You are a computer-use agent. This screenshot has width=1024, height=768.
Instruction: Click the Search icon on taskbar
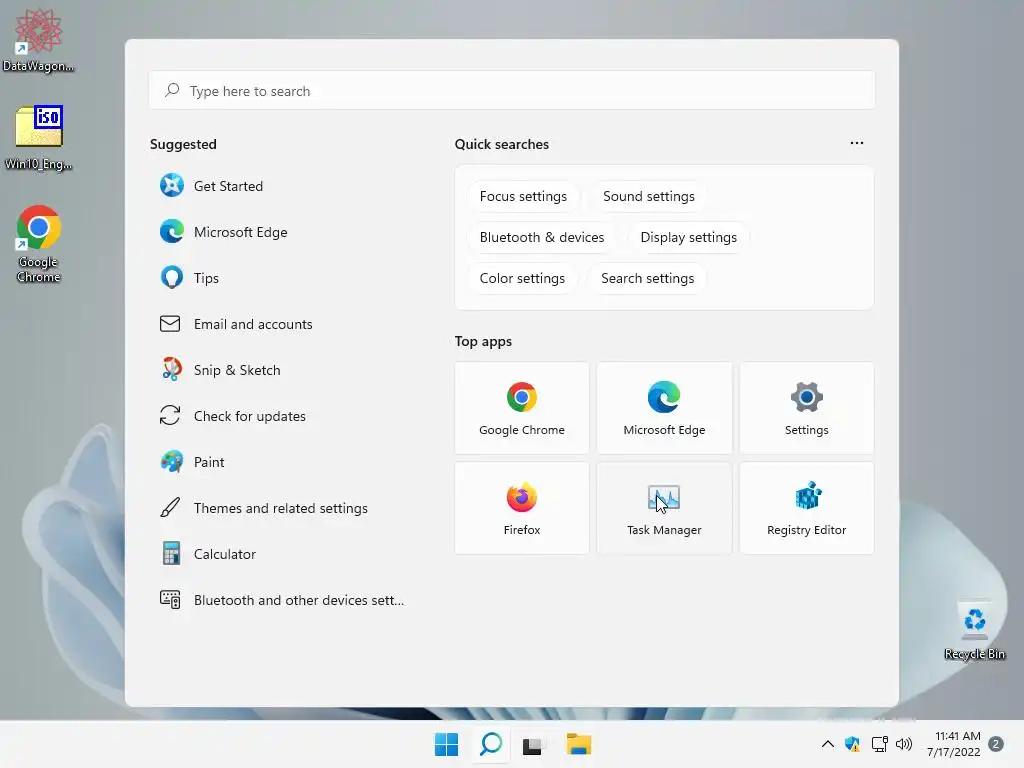coord(490,744)
